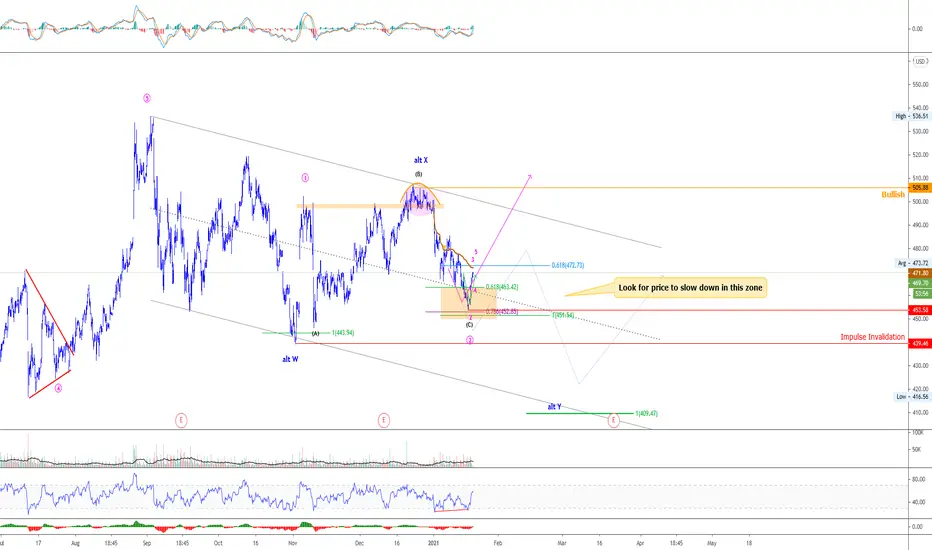
Task: Click the Mar date on the time axis
Action: pos(562,543)
